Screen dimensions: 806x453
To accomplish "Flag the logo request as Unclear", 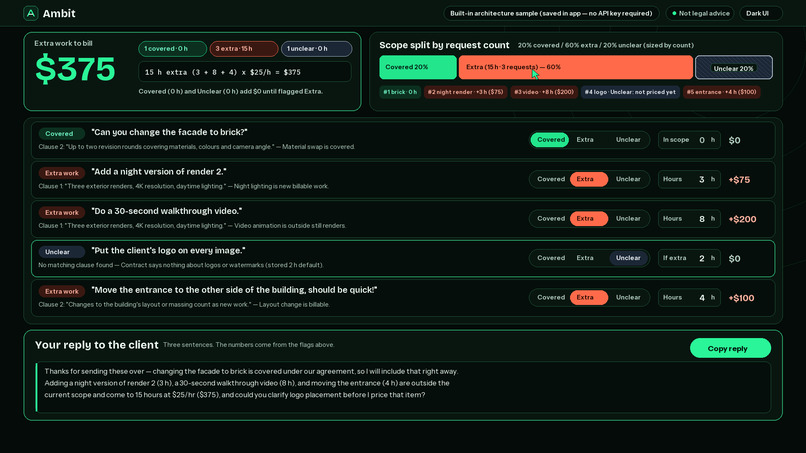I will 628,258.
